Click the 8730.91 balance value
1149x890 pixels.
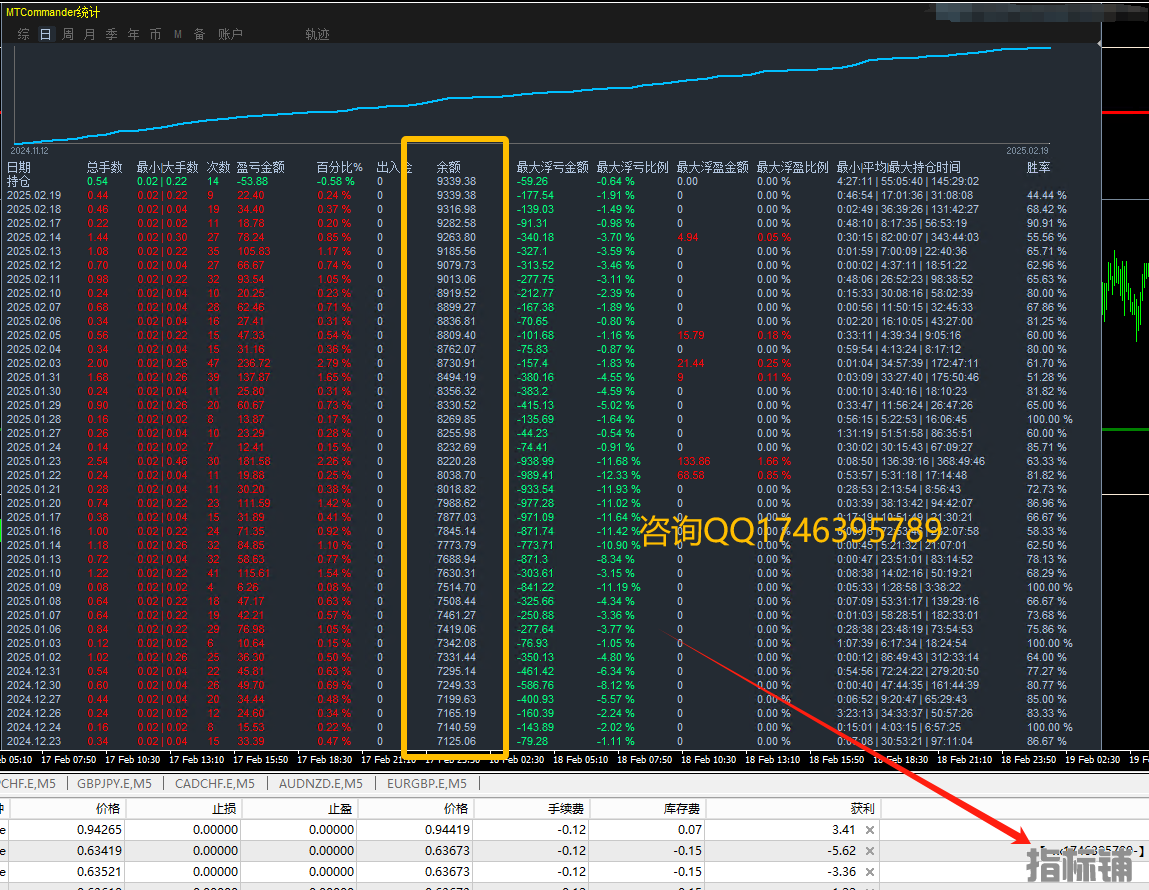pos(456,363)
